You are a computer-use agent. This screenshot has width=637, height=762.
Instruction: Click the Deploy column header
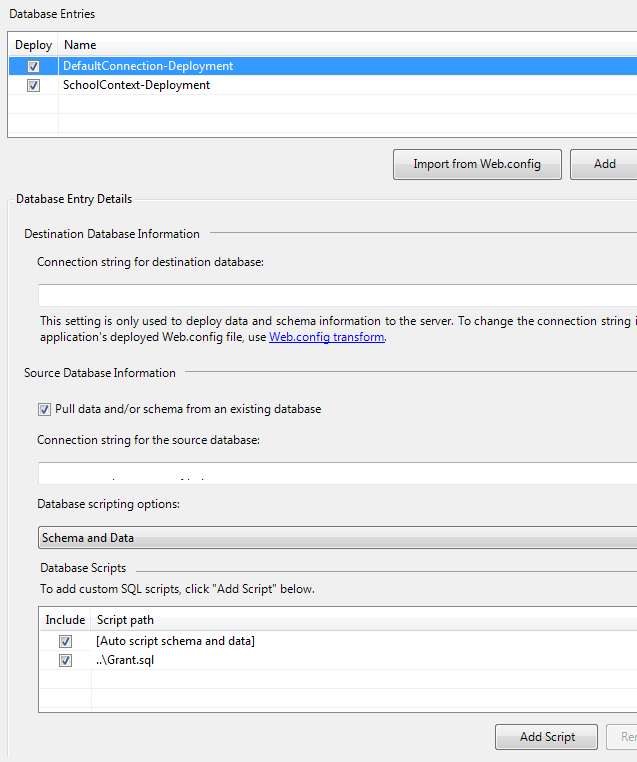(x=33, y=45)
